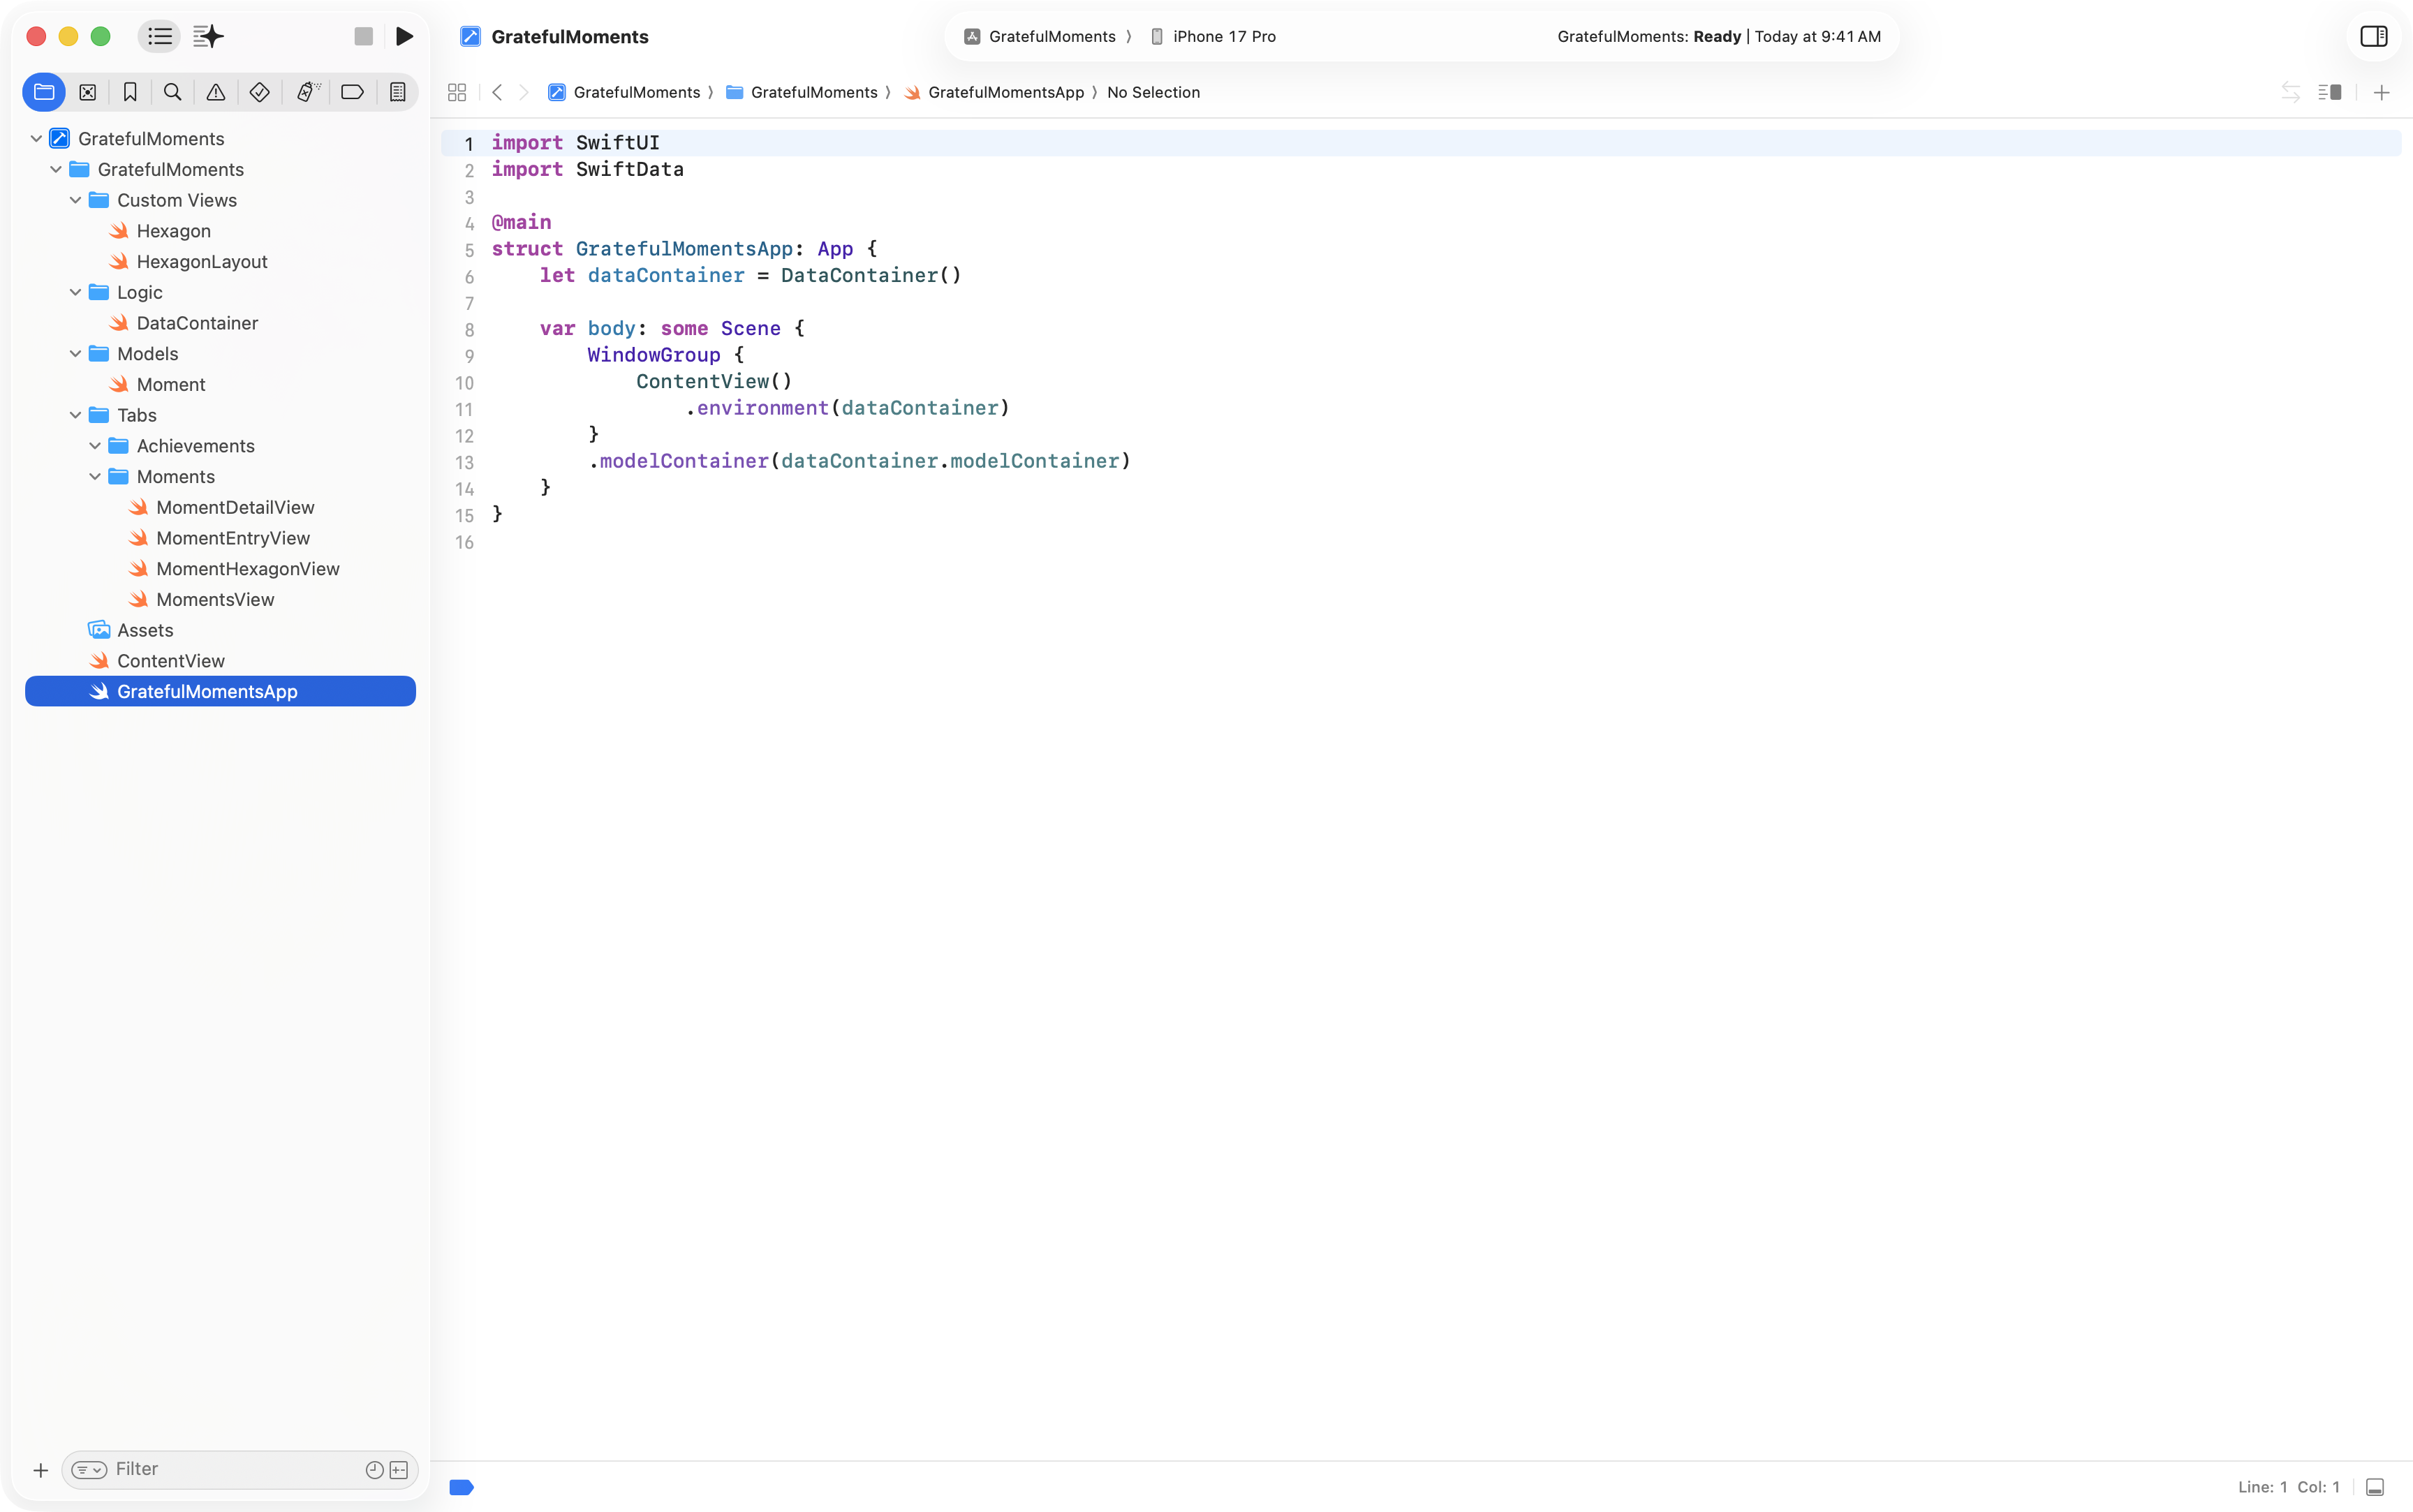Toggle the inspector panel at top right
Image resolution: width=2413 pixels, height=1512 pixels.
(2373, 37)
